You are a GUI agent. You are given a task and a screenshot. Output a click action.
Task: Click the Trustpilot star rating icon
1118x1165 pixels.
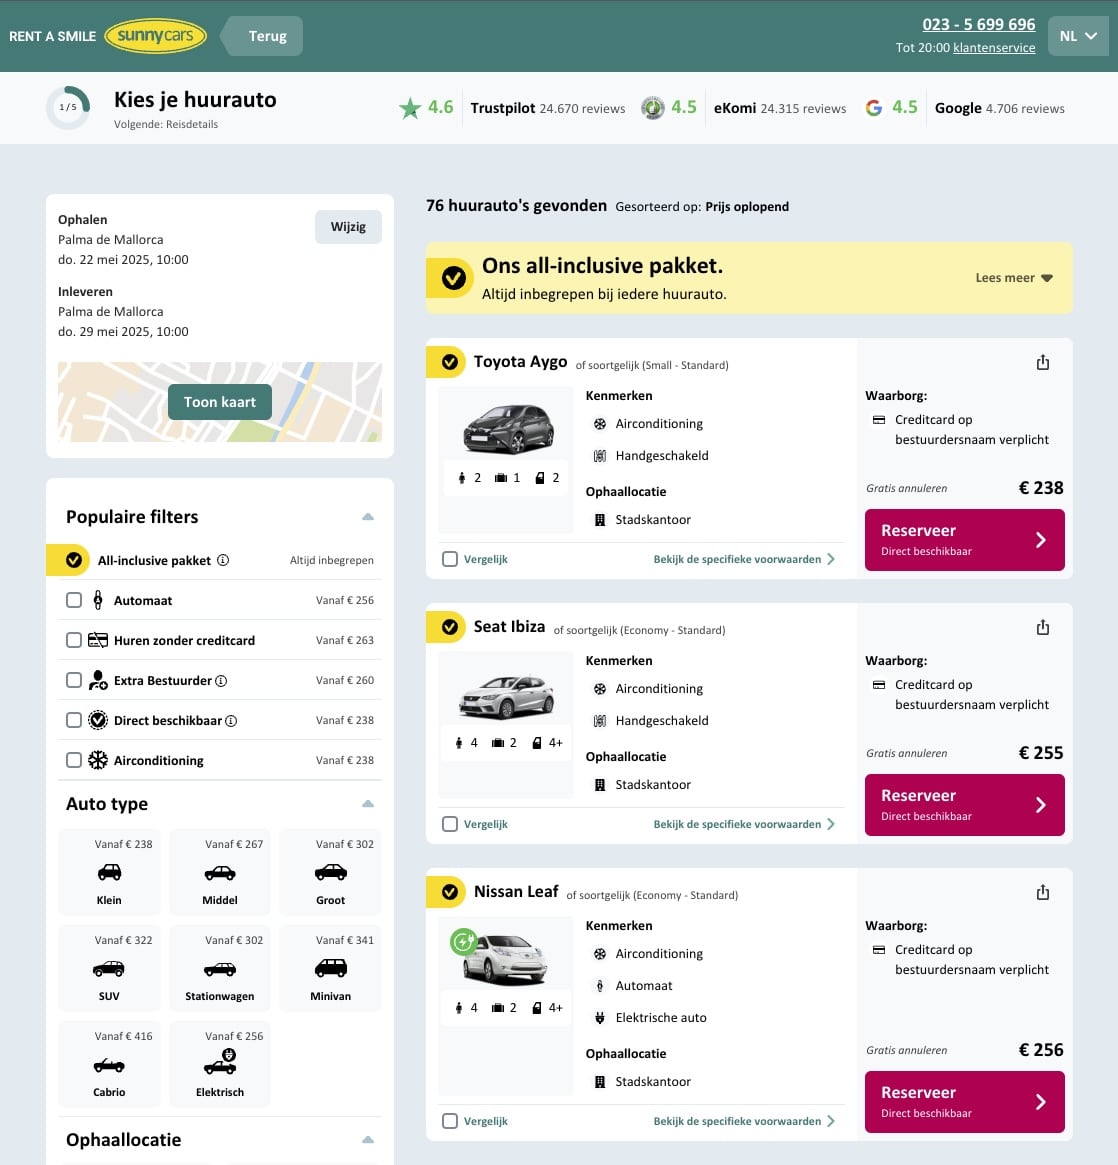(x=410, y=108)
